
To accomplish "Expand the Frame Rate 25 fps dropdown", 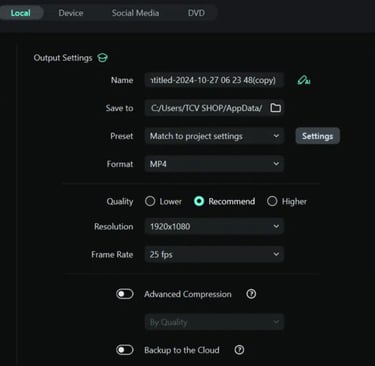I will pos(214,254).
